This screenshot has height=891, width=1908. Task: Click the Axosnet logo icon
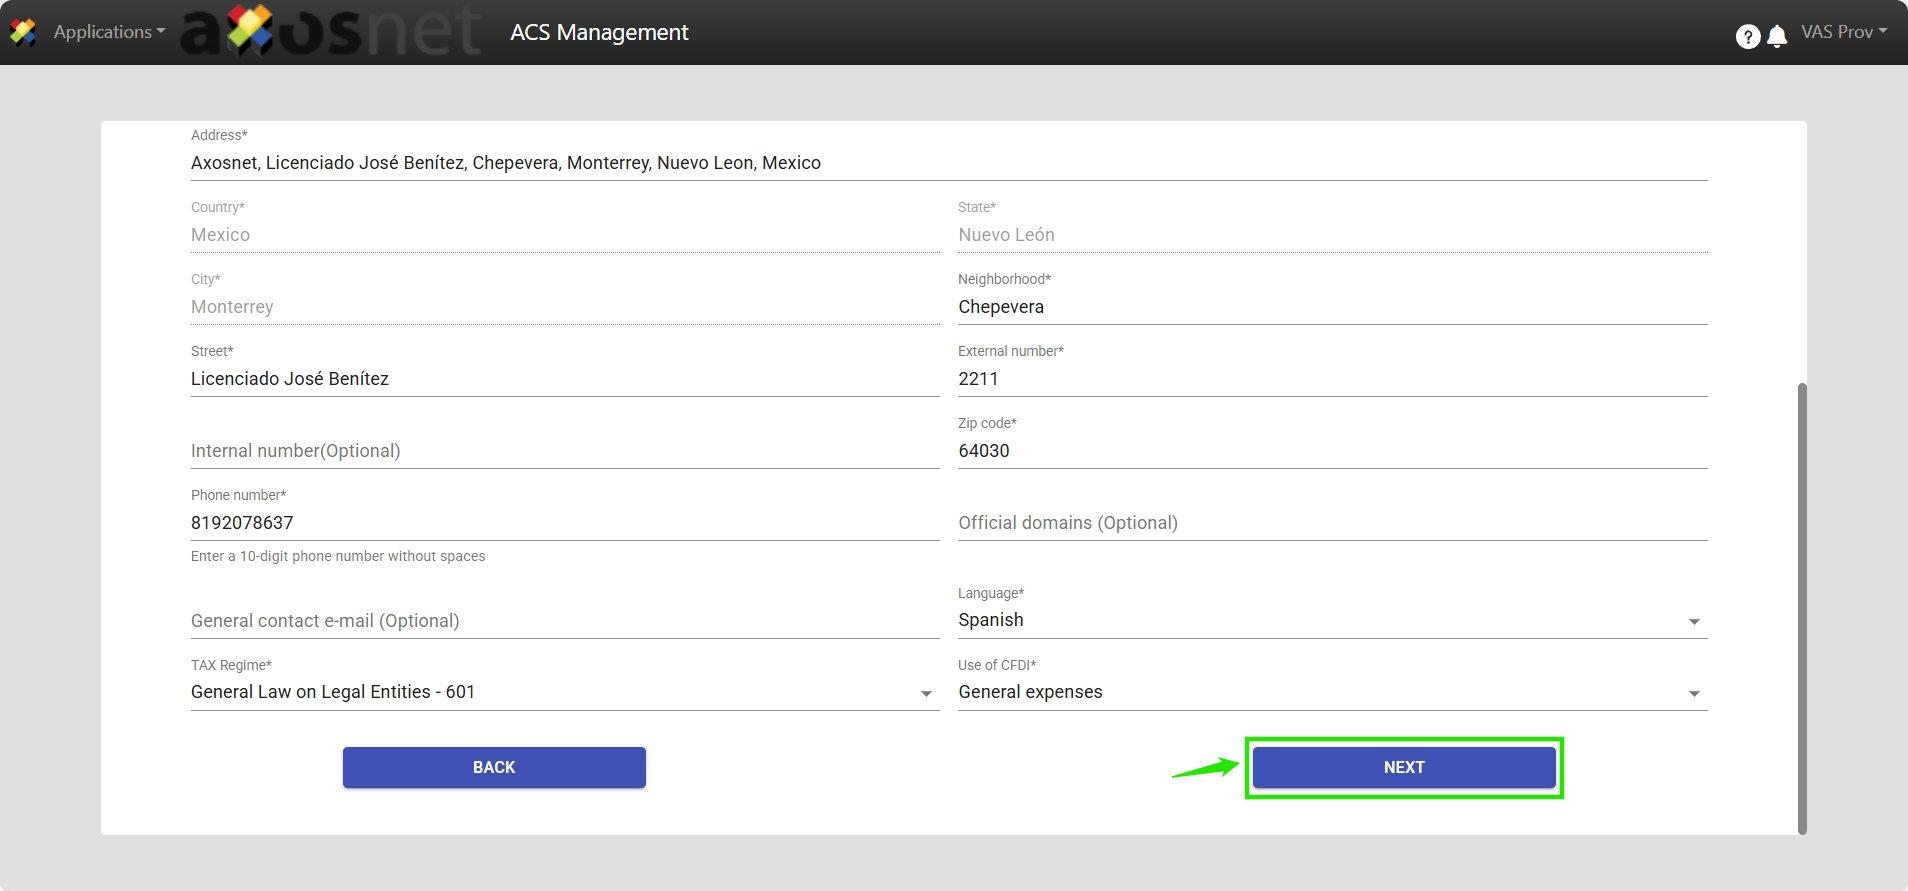[x=23, y=32]
